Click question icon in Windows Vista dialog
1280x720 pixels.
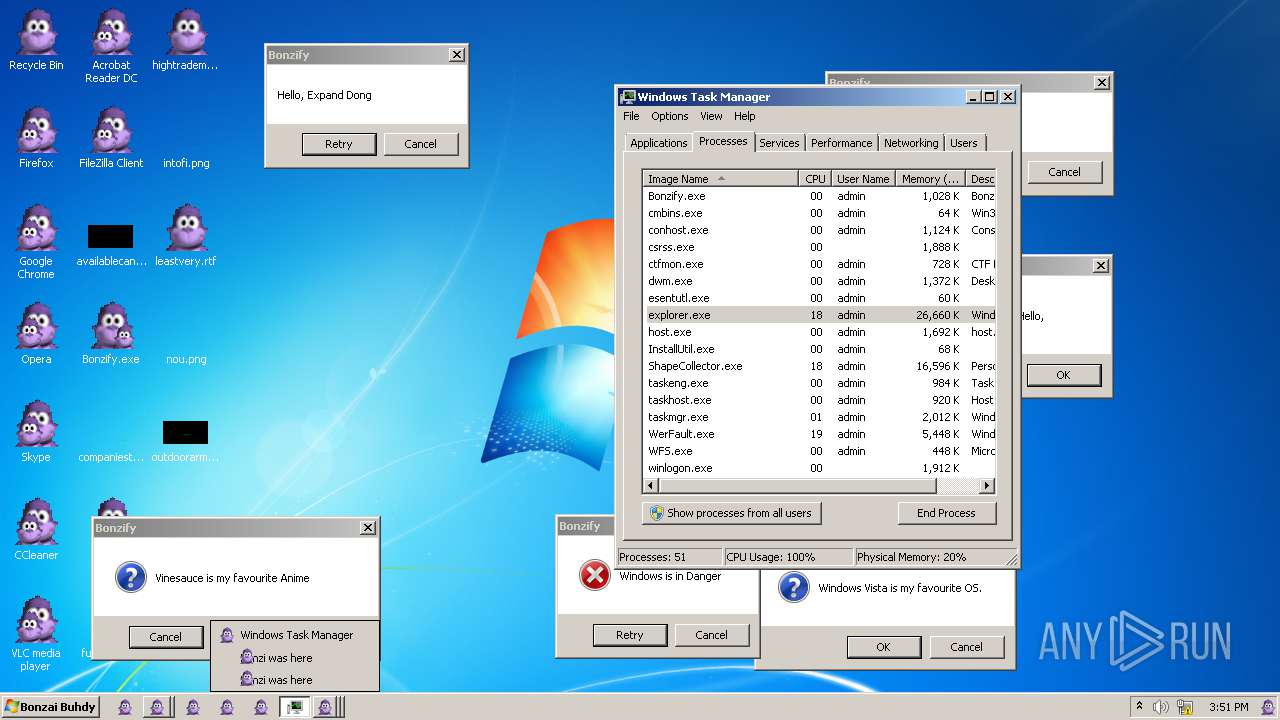point(793,587)
